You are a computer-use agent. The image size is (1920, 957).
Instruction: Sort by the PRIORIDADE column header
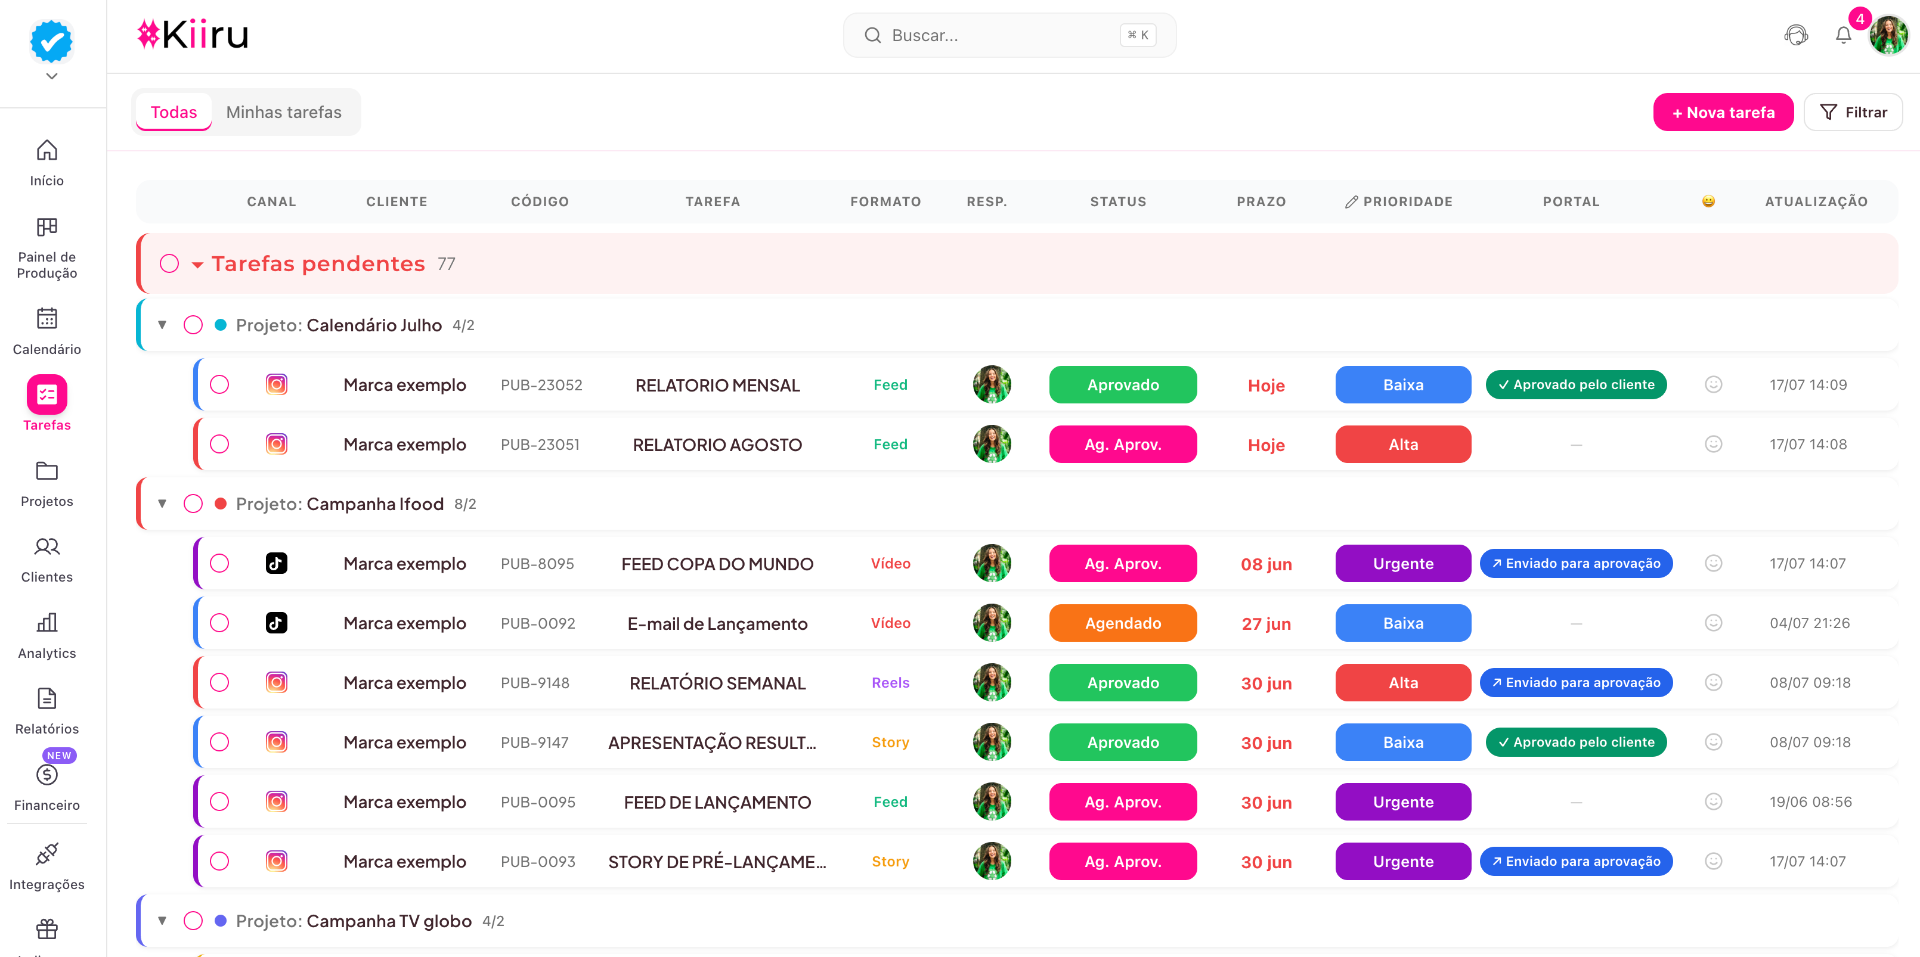point(1398,202)
